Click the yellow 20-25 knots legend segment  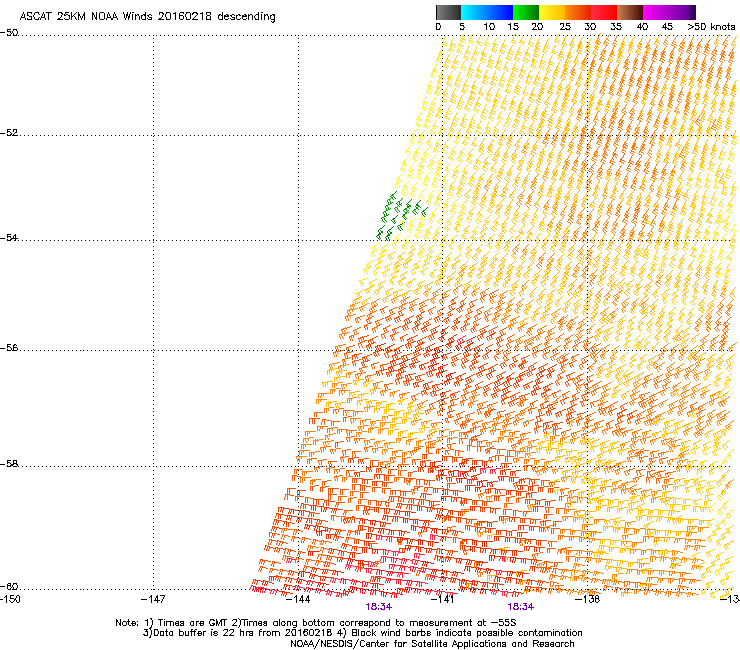click(x=552, y=12)
